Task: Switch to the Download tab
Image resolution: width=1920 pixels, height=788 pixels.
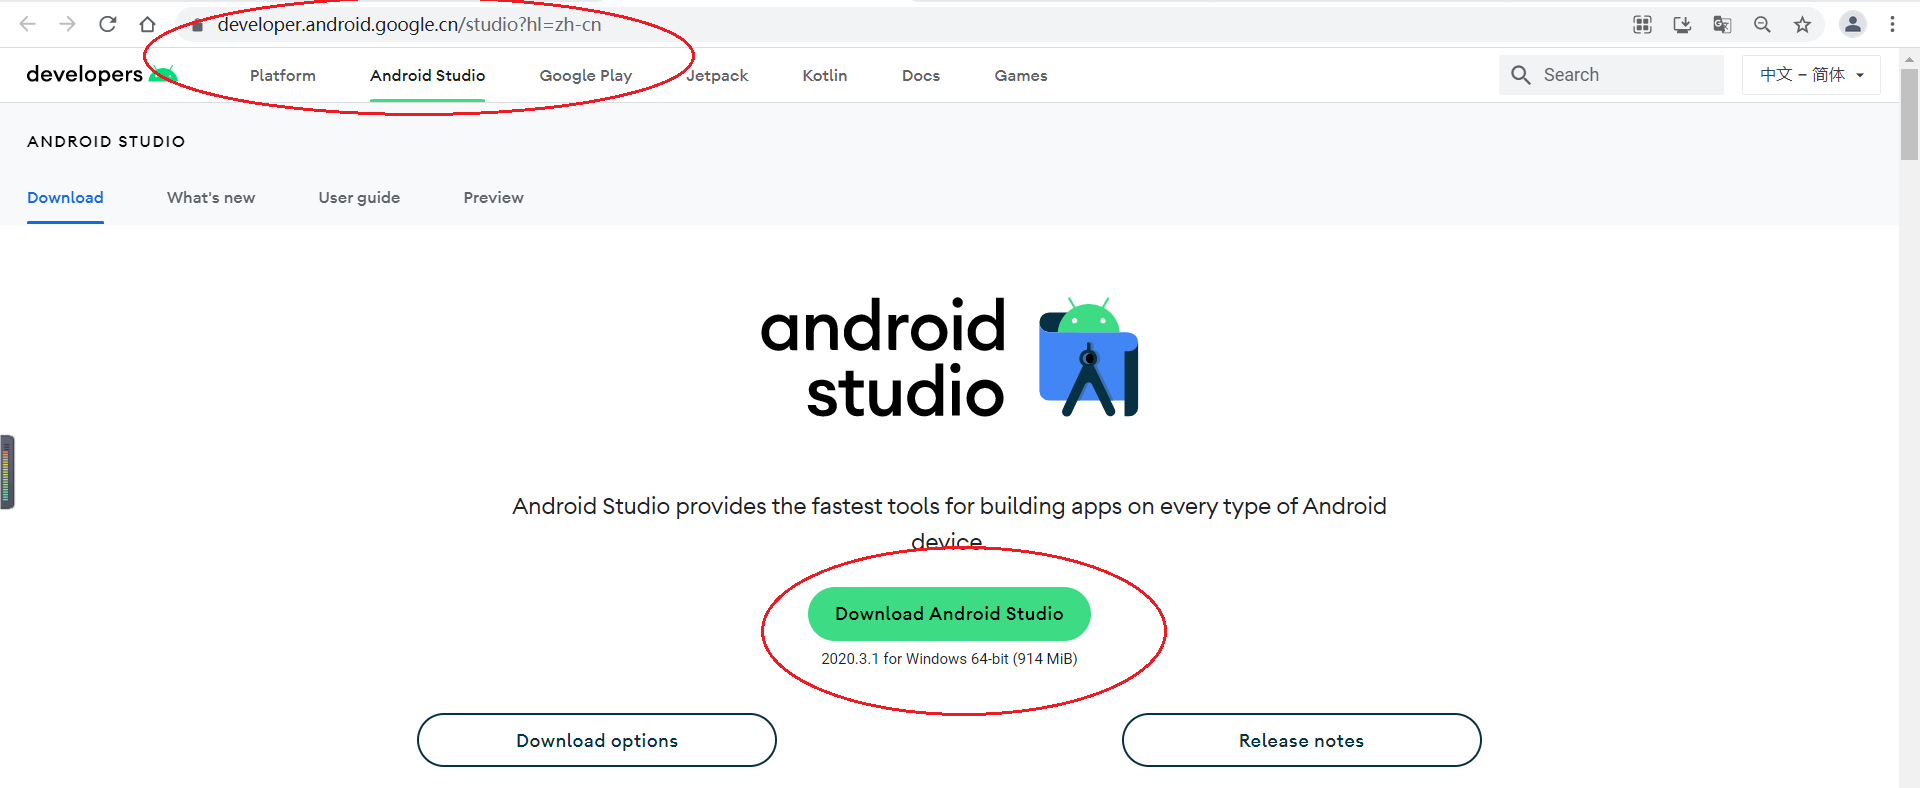Action: 65,198
